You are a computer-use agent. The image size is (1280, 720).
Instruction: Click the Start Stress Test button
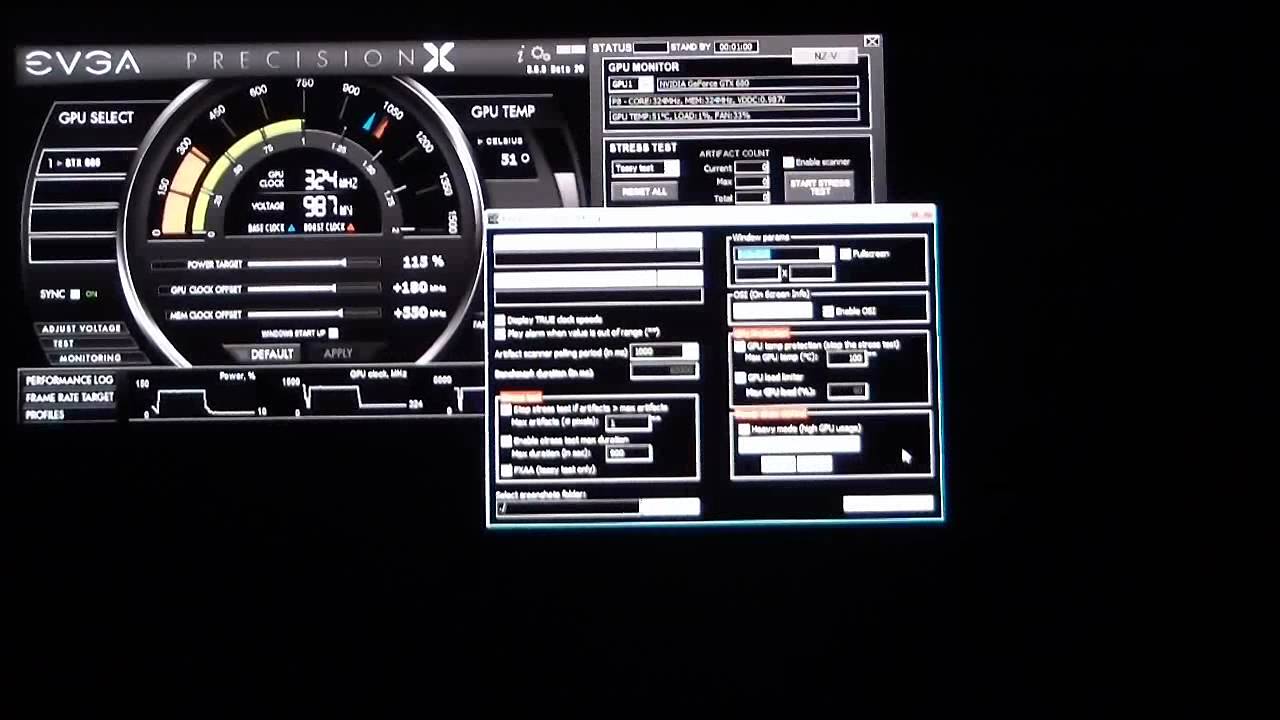tap(819, 187)
